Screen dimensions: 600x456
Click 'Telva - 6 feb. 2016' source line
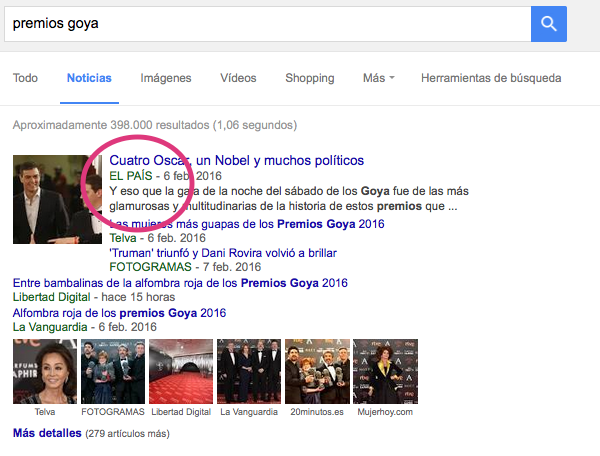(158, 238)
